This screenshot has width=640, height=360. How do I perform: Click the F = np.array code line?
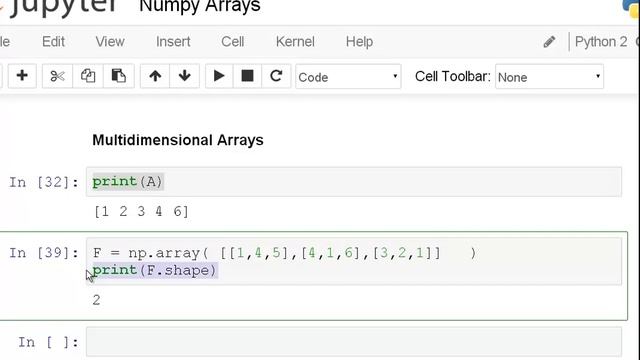[284, 253]
